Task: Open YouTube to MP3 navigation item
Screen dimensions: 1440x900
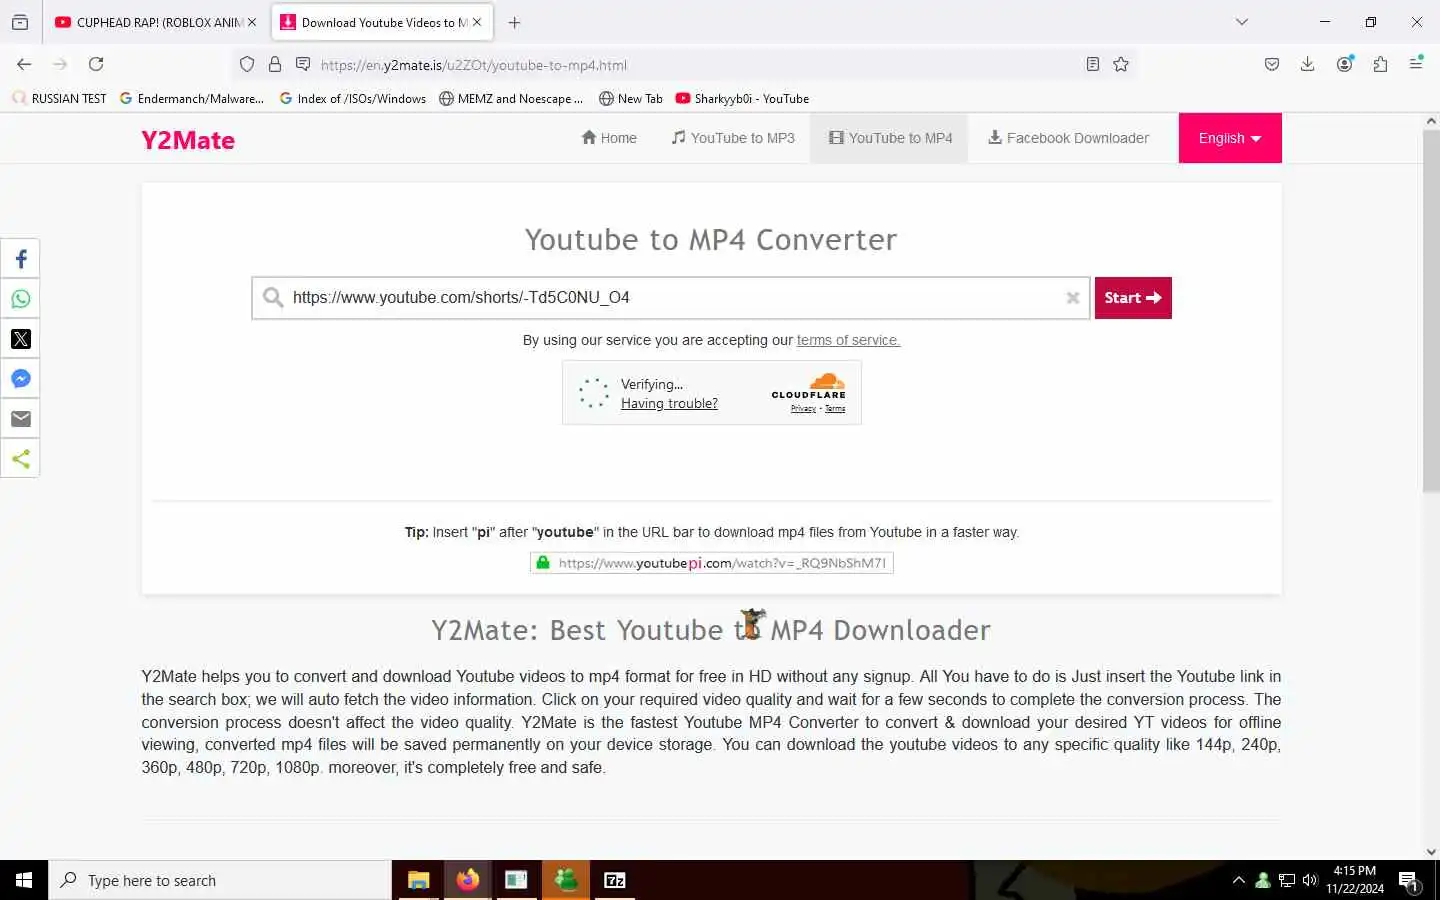Action: point(733,138)
